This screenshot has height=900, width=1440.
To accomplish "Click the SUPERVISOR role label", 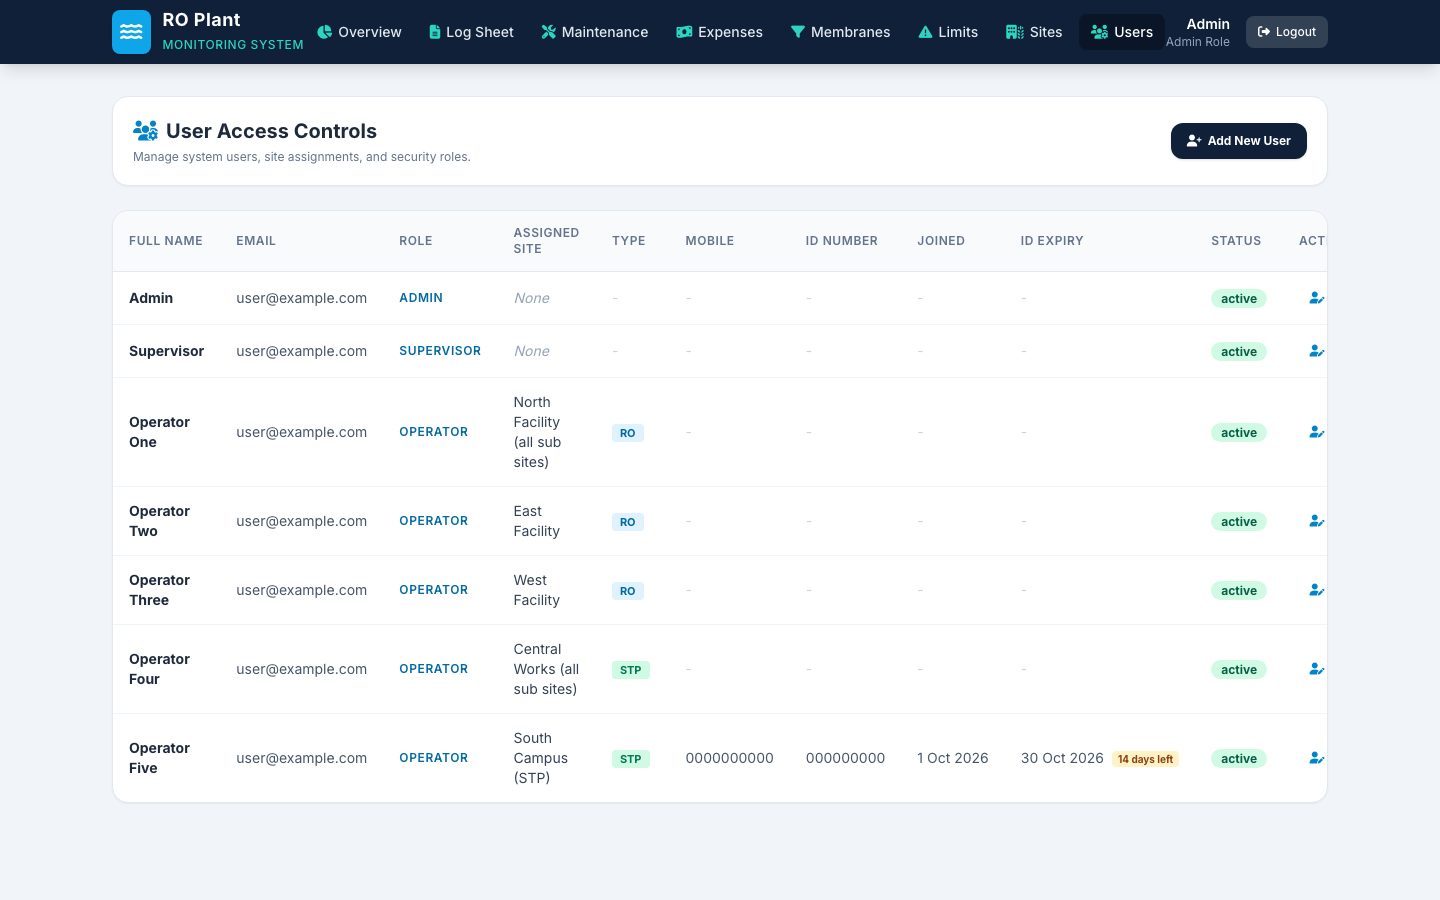I will pyautogui.click(x=440, y=351).
